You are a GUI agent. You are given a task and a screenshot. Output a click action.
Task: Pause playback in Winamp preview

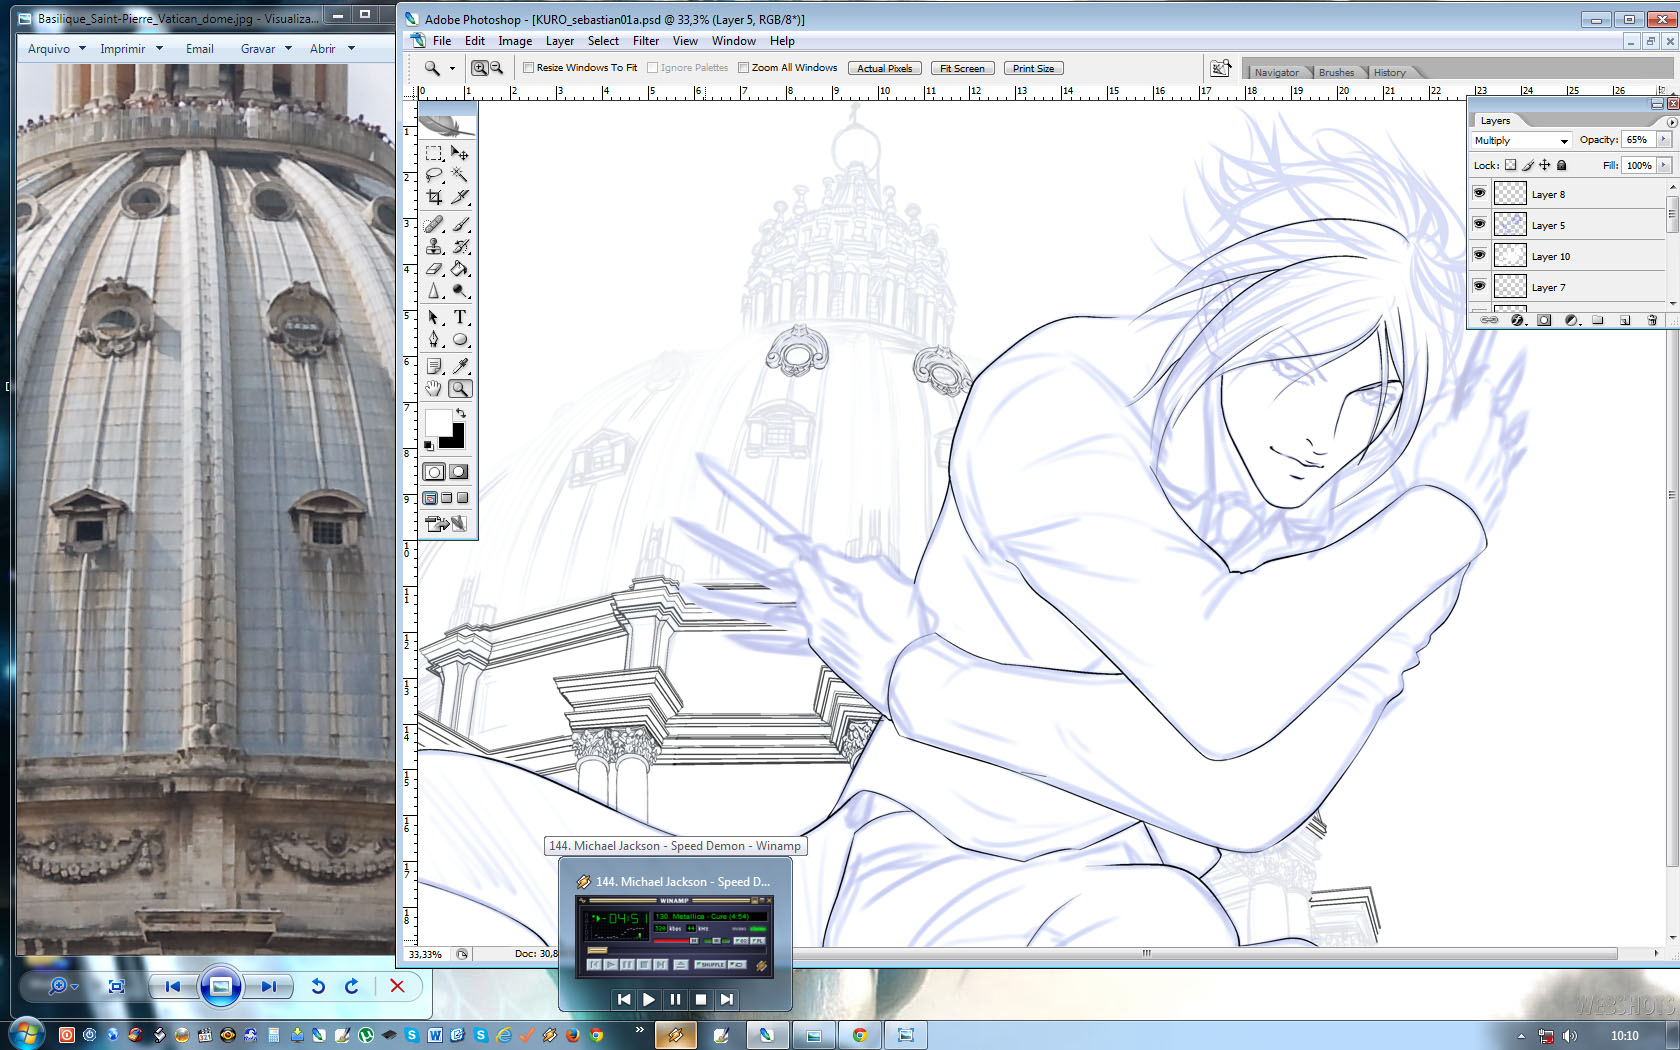pos(675,999)
